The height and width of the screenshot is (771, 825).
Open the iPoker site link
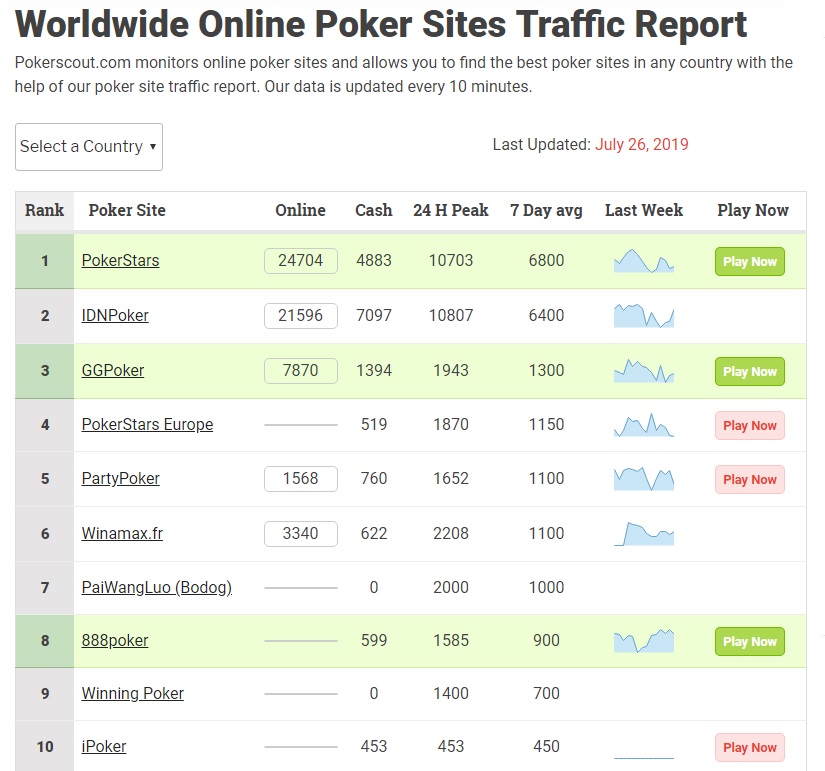(104, 746)
